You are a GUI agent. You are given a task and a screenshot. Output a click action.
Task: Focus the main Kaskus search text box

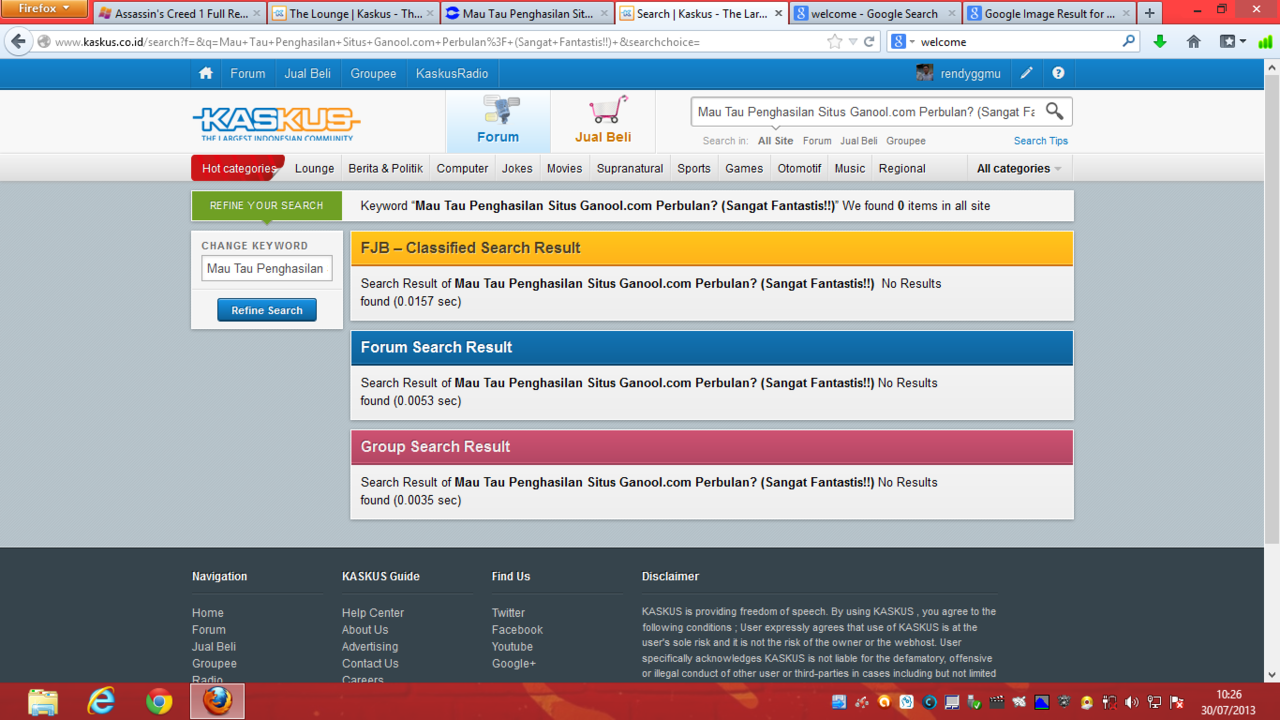(866, 112)
